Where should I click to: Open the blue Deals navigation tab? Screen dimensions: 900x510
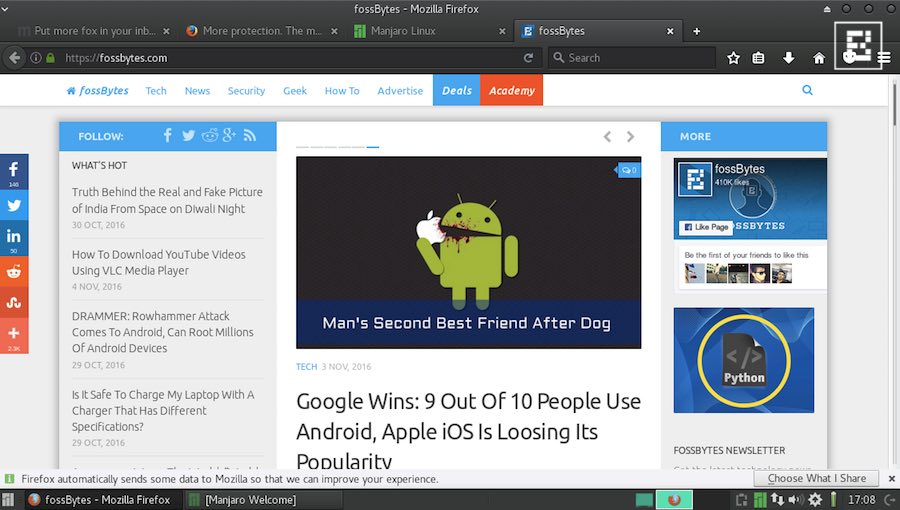456,90
